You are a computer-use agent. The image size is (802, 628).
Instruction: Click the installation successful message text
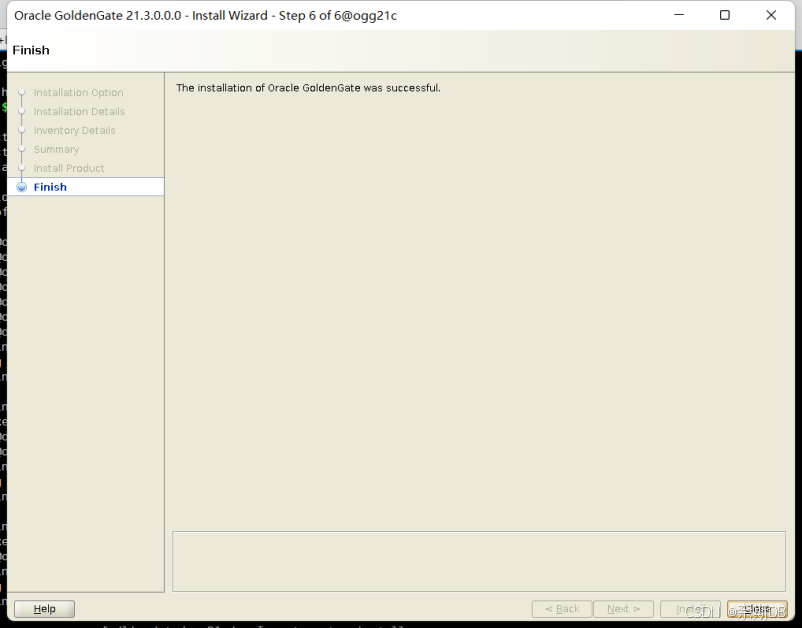point(308,88)
